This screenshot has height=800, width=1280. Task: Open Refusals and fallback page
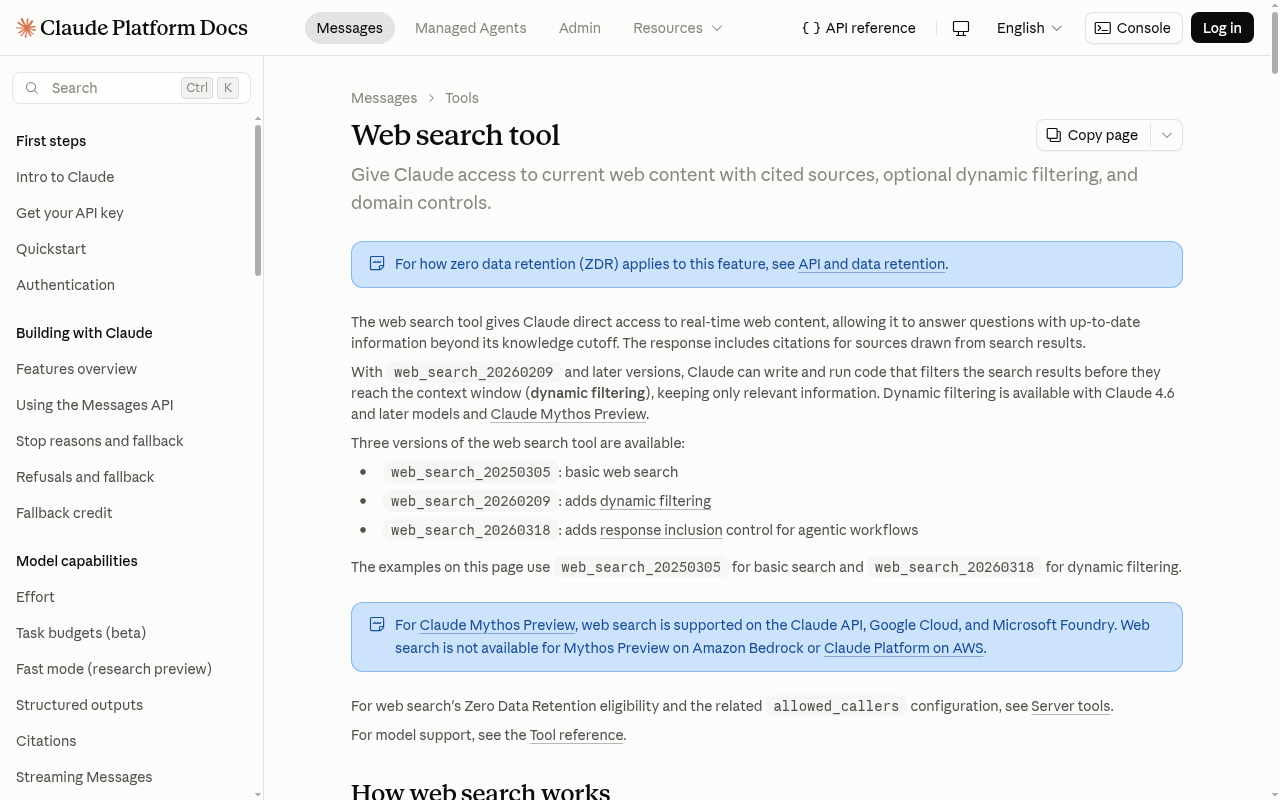pyautogui.click(x=85, y=477)
